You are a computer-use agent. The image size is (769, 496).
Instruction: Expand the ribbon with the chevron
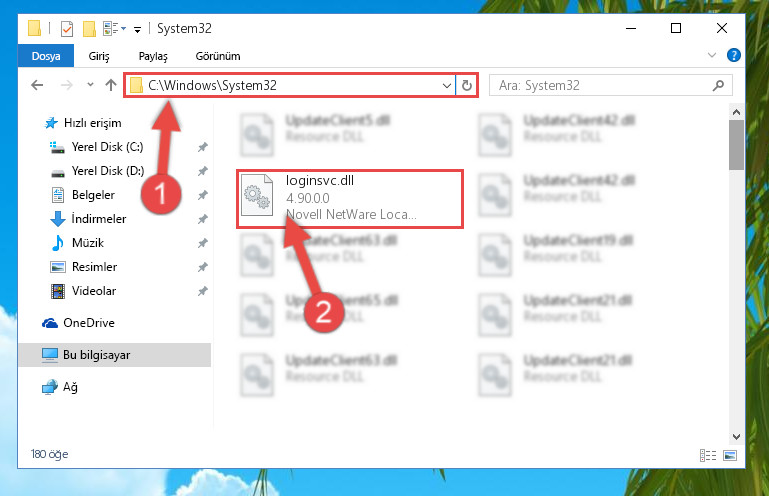click(713, 56)
